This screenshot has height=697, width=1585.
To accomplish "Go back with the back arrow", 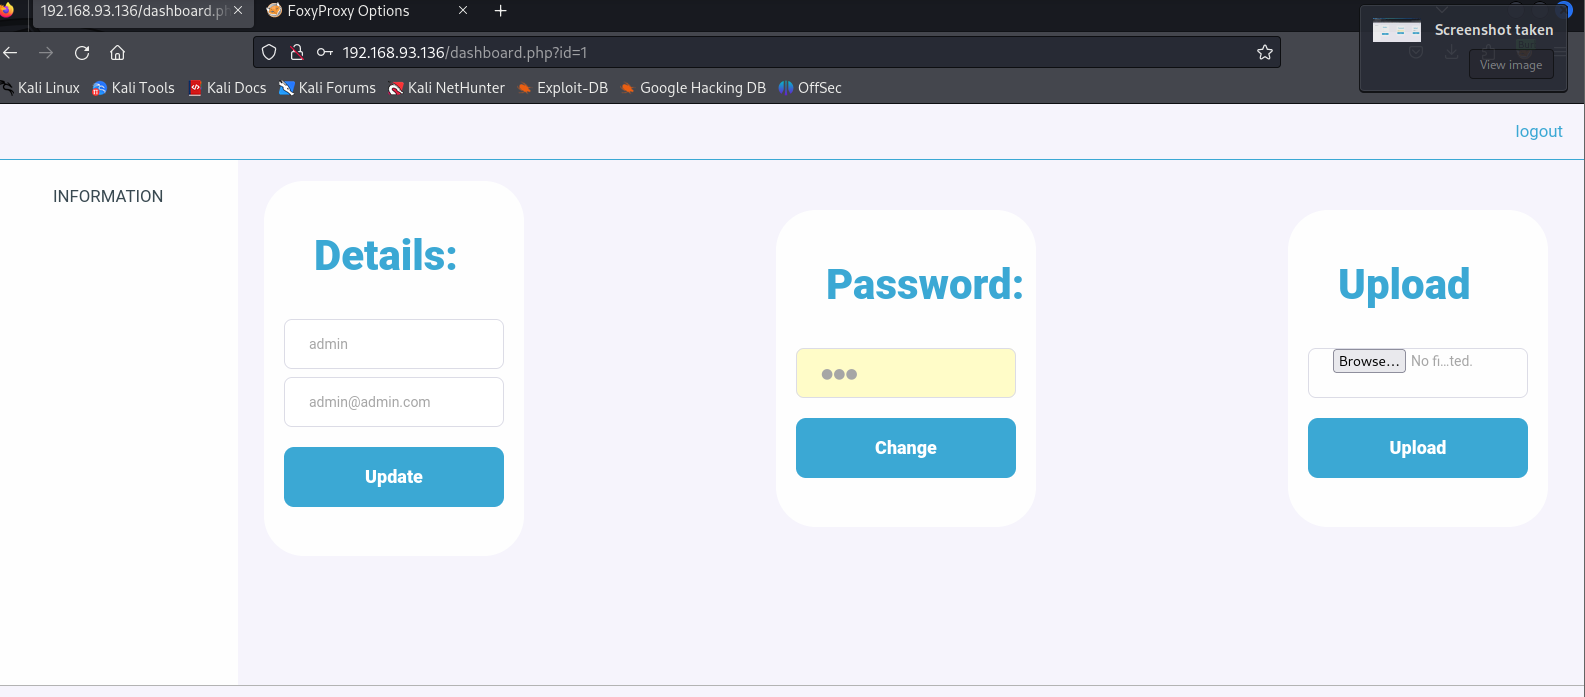I will (11, 53).
